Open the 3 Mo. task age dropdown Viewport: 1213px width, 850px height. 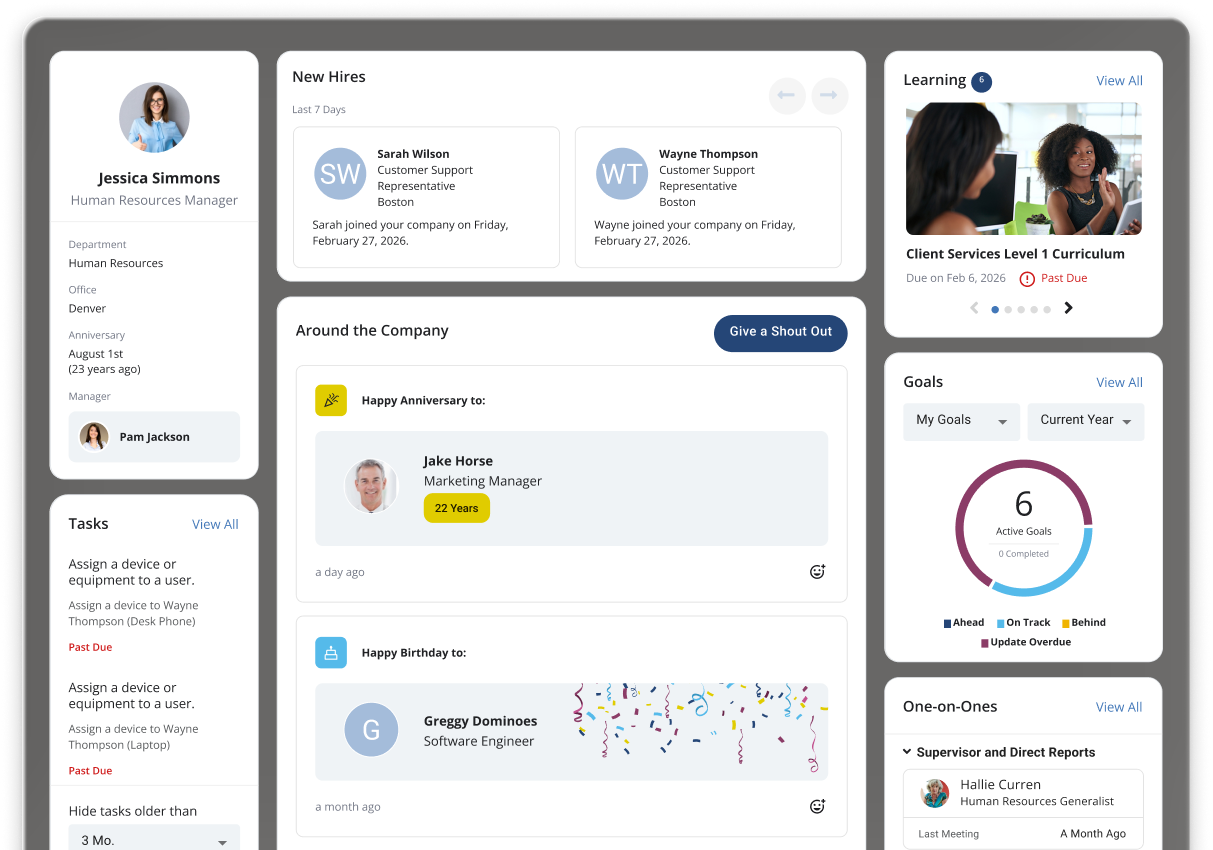(154, 840)
